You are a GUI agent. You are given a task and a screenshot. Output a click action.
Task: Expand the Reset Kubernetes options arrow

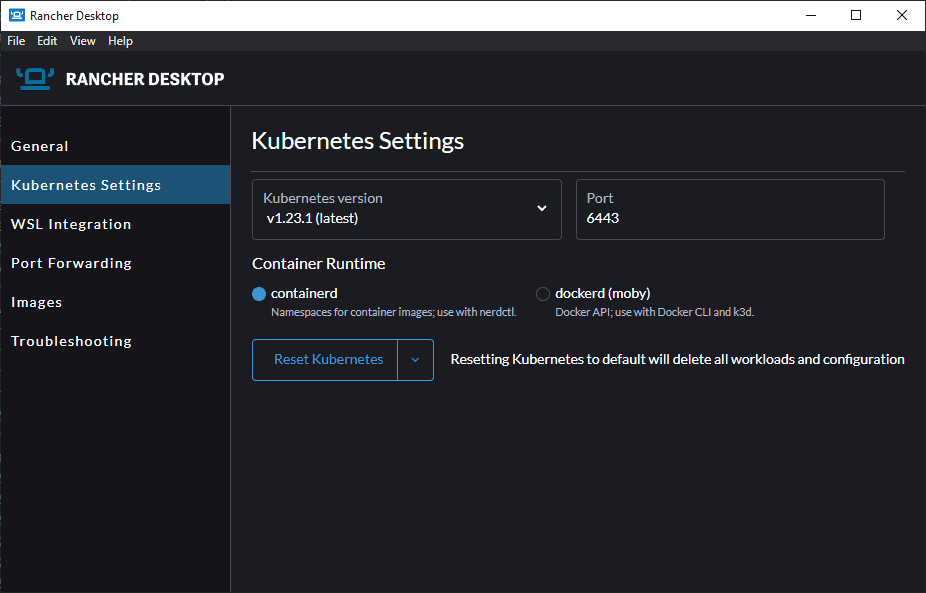pos(415,360)
